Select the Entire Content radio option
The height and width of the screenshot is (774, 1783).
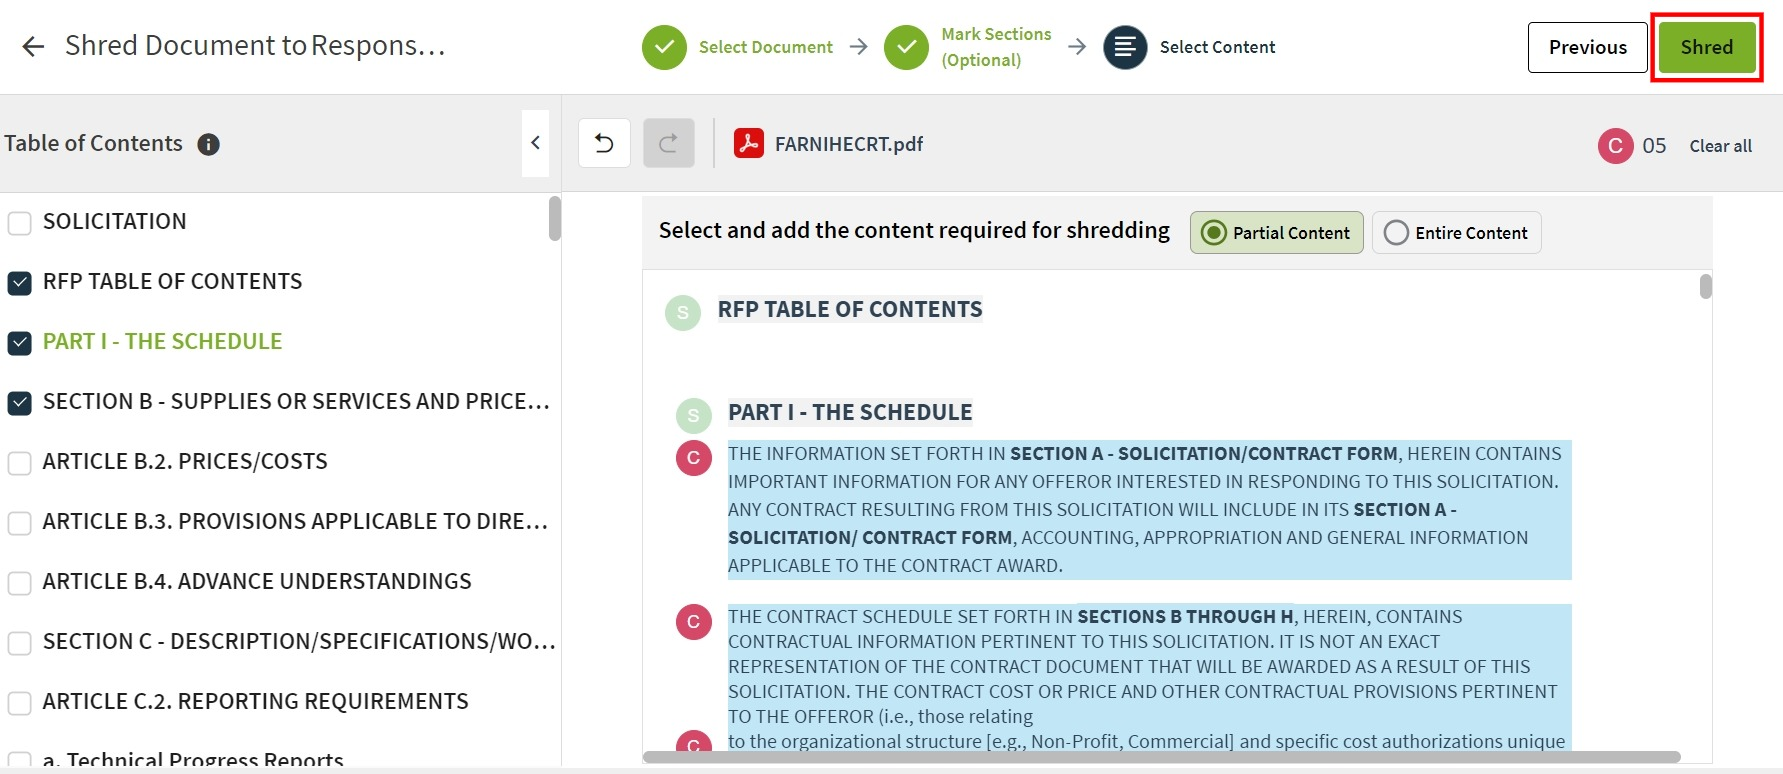tap(1456, 233)
